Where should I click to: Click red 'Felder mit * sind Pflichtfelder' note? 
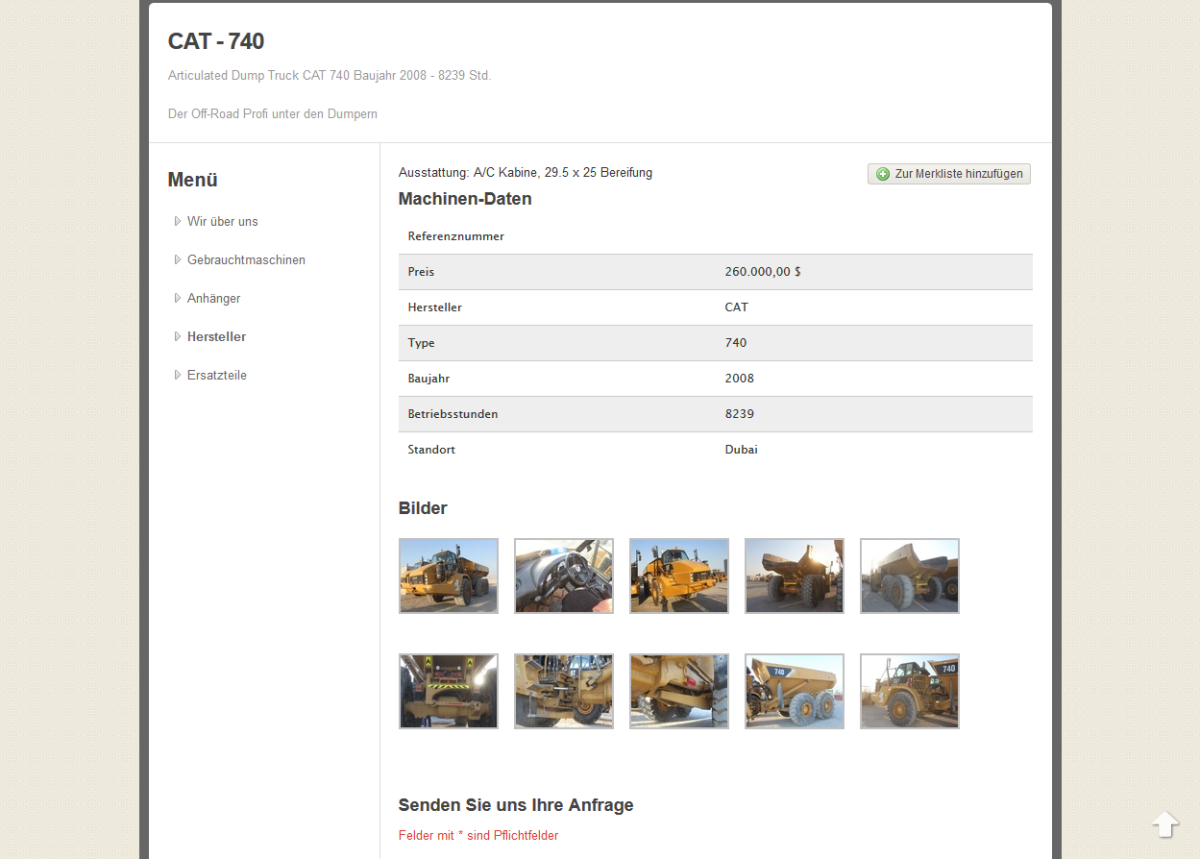(478, 835)
